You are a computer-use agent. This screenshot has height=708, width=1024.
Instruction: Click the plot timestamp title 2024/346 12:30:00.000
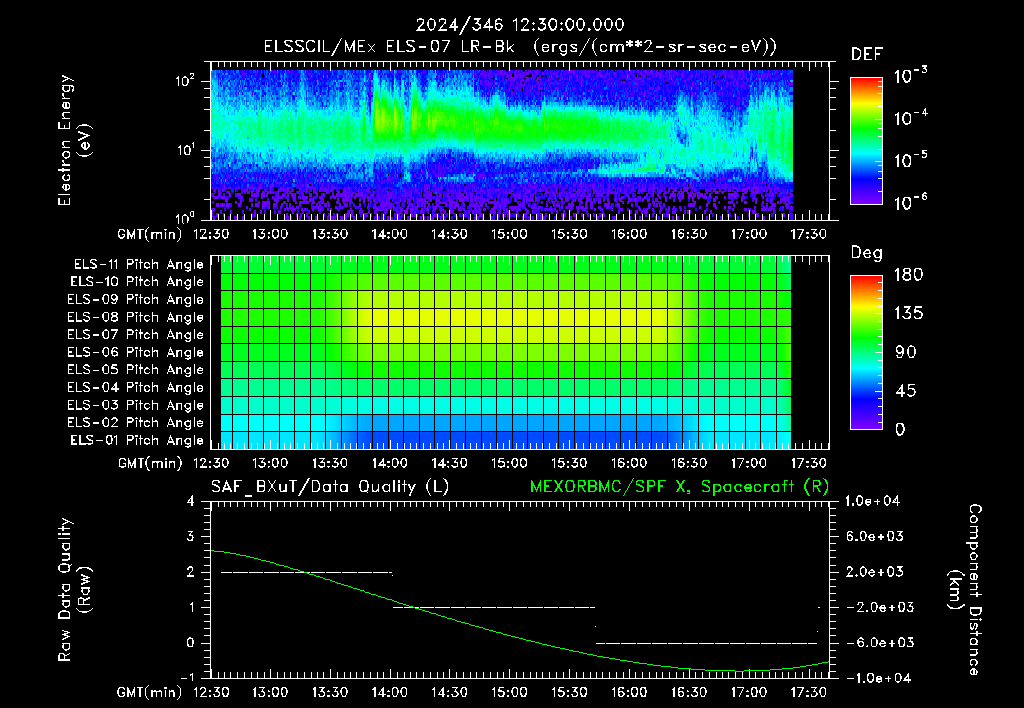pyautogui.click(x=520, y=25)
